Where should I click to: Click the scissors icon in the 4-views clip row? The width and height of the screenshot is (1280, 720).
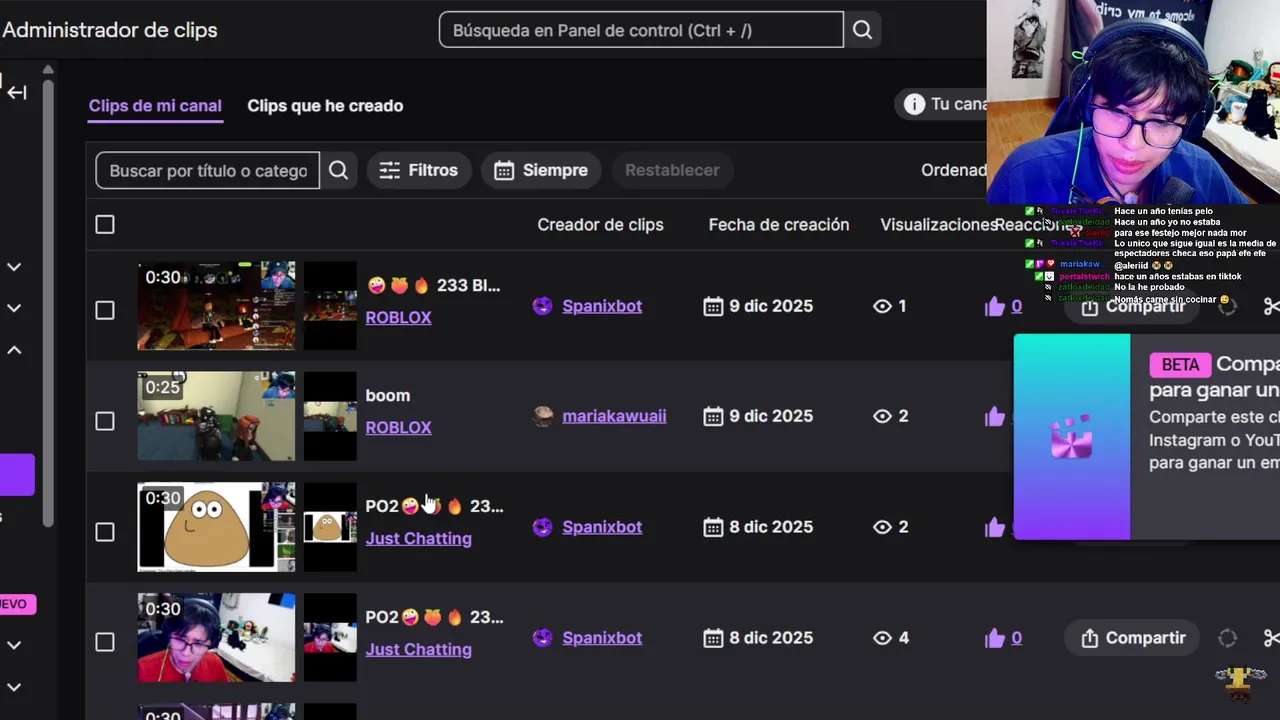pos(1271,638)
